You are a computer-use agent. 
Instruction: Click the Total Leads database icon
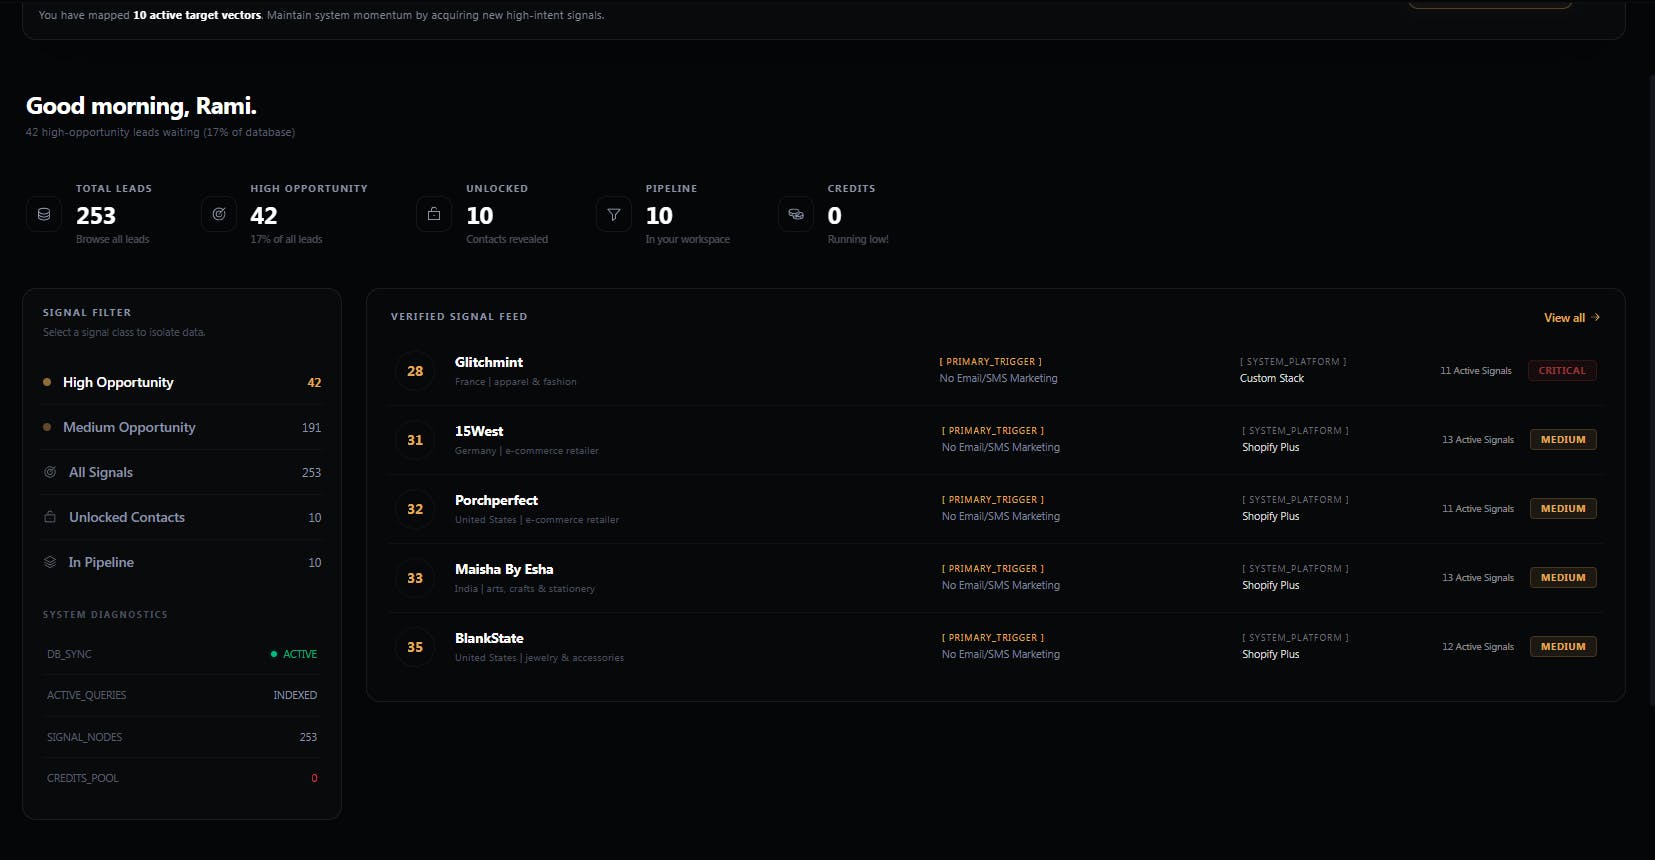tap(44, 214)
